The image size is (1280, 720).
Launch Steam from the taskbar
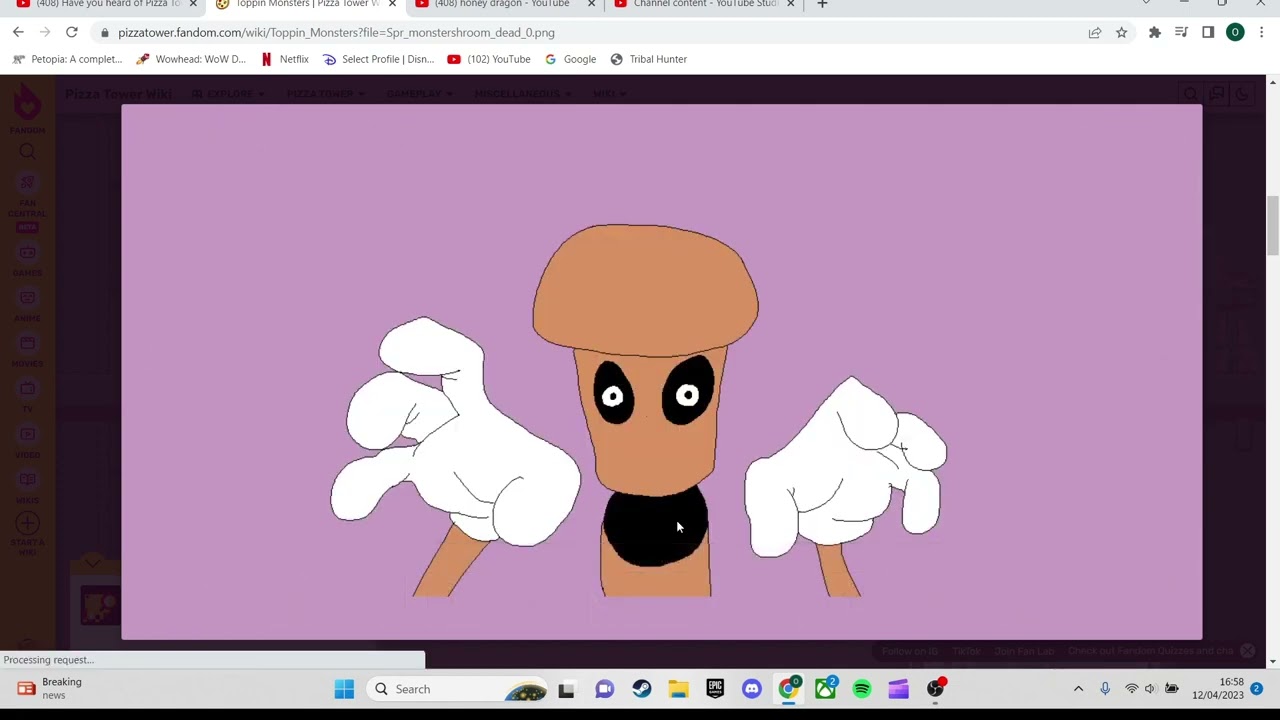point(641,689)
